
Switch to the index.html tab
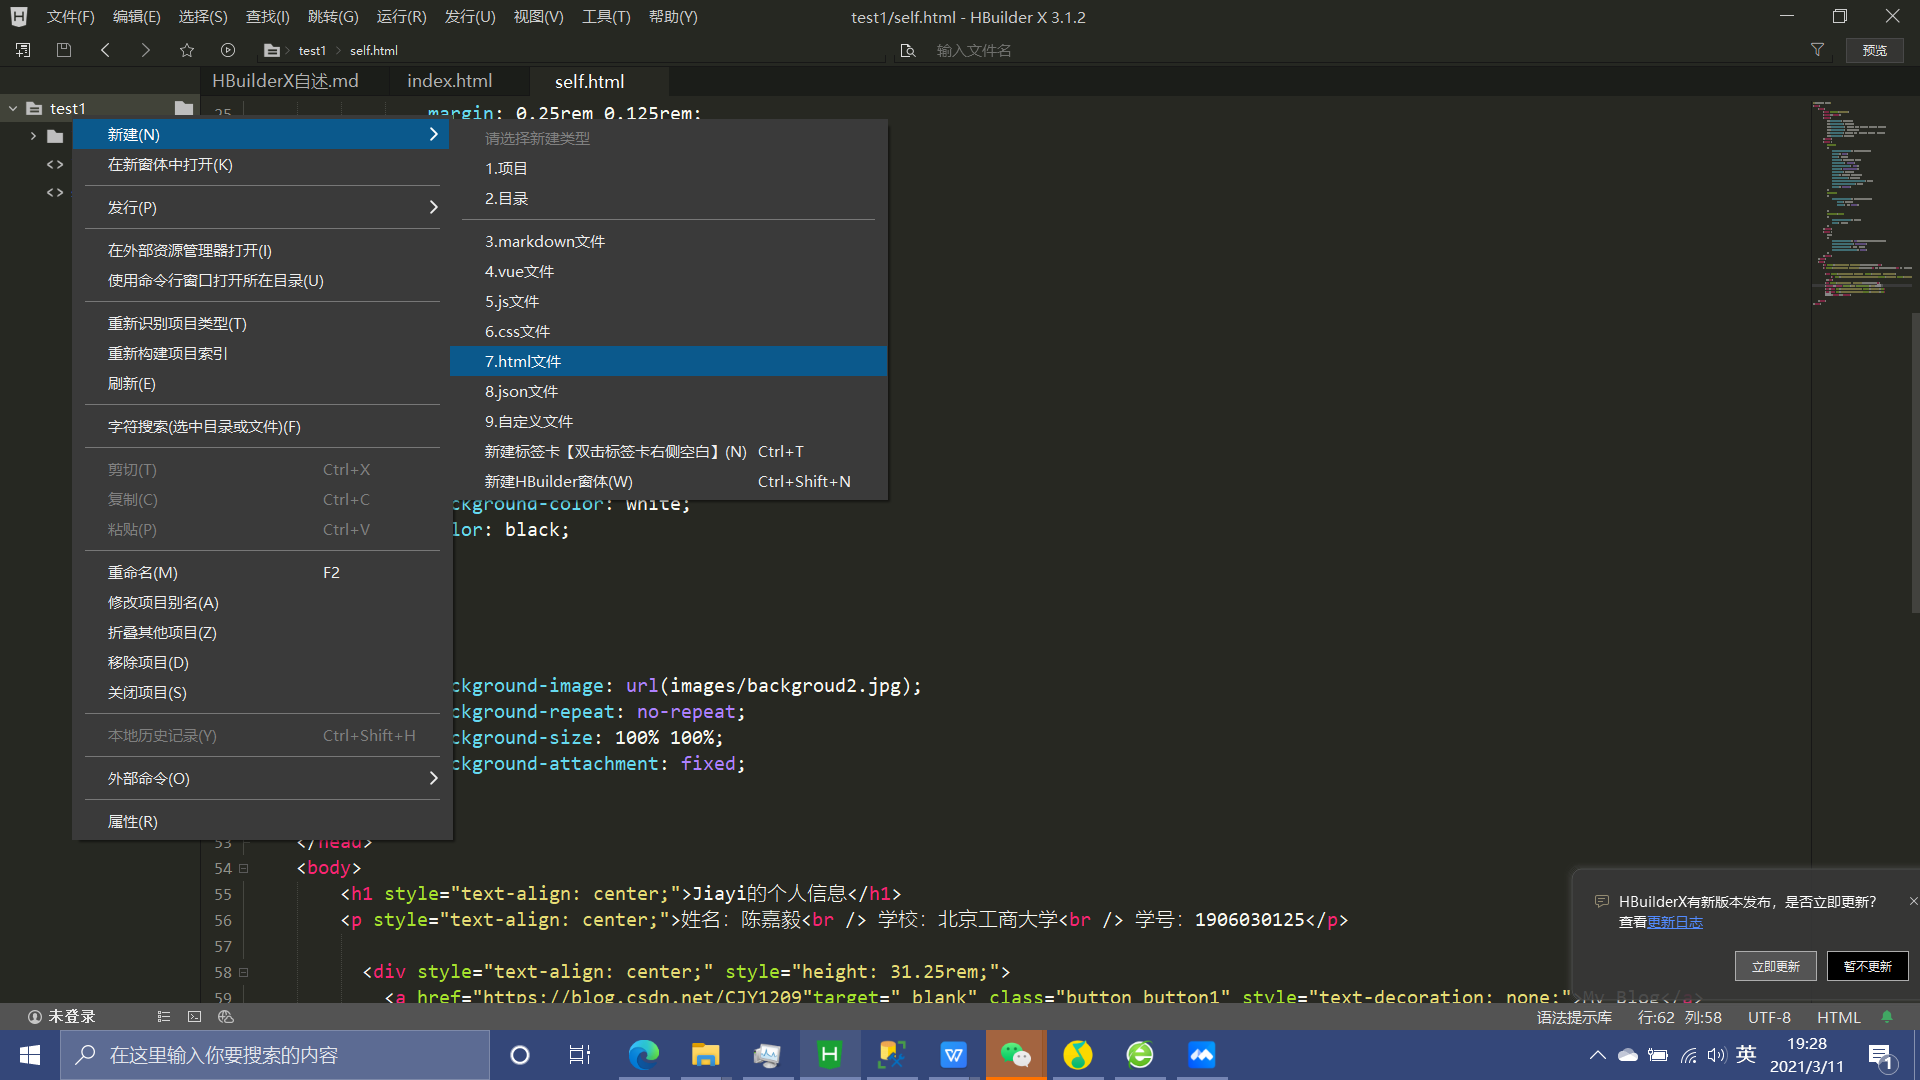(449, 81)
